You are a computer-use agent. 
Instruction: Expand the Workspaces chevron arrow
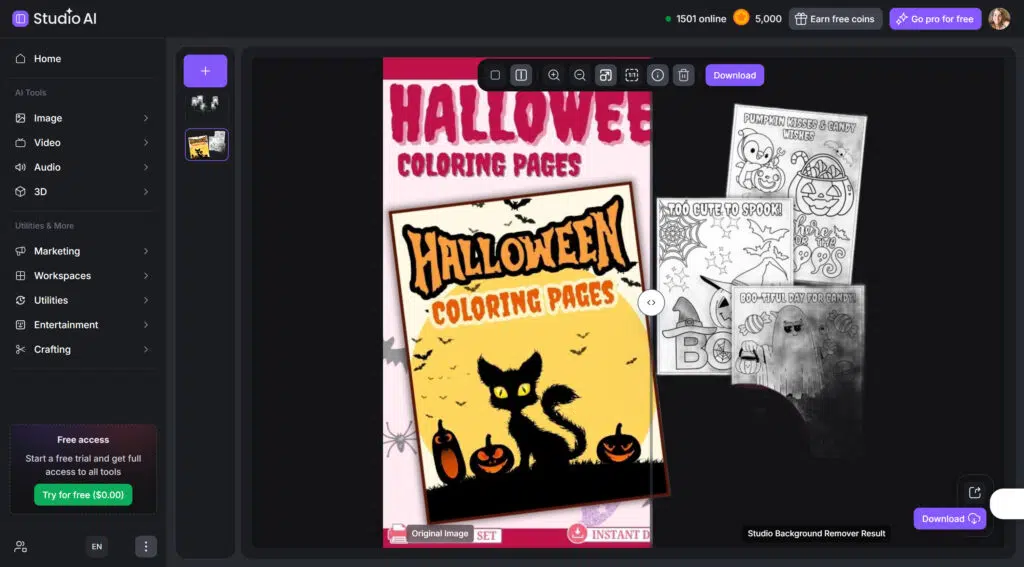146,276
